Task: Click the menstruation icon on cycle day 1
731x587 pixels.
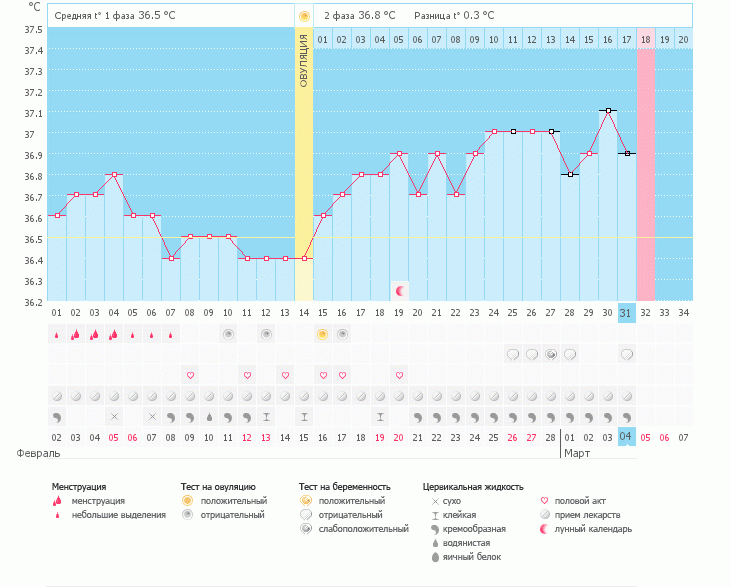Action: pyautogui.click(x=57, y=334)
